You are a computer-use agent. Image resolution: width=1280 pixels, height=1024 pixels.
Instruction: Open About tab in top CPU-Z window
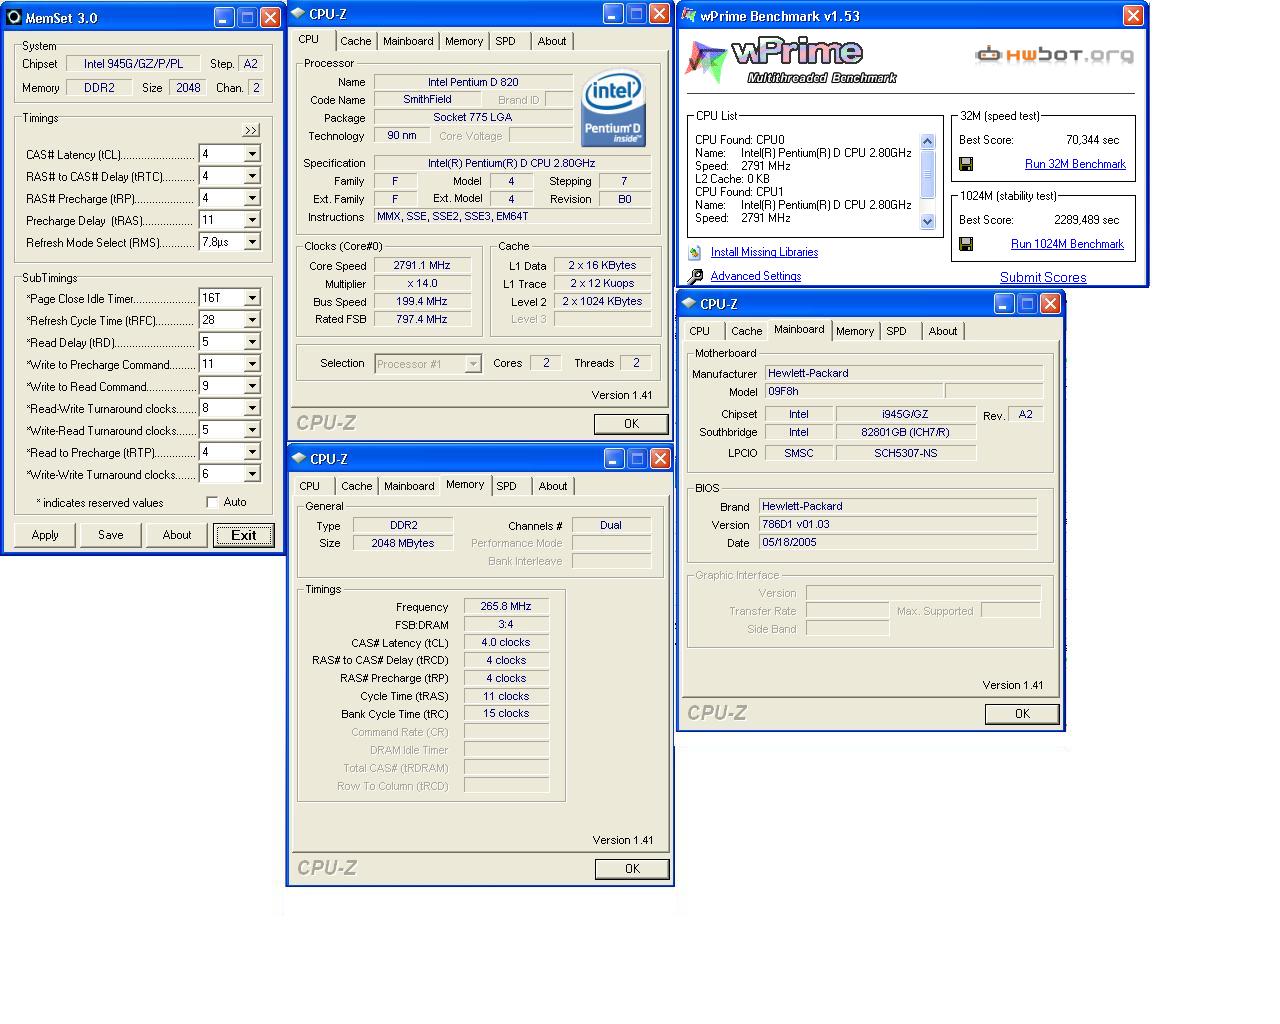tap(551, 41)
